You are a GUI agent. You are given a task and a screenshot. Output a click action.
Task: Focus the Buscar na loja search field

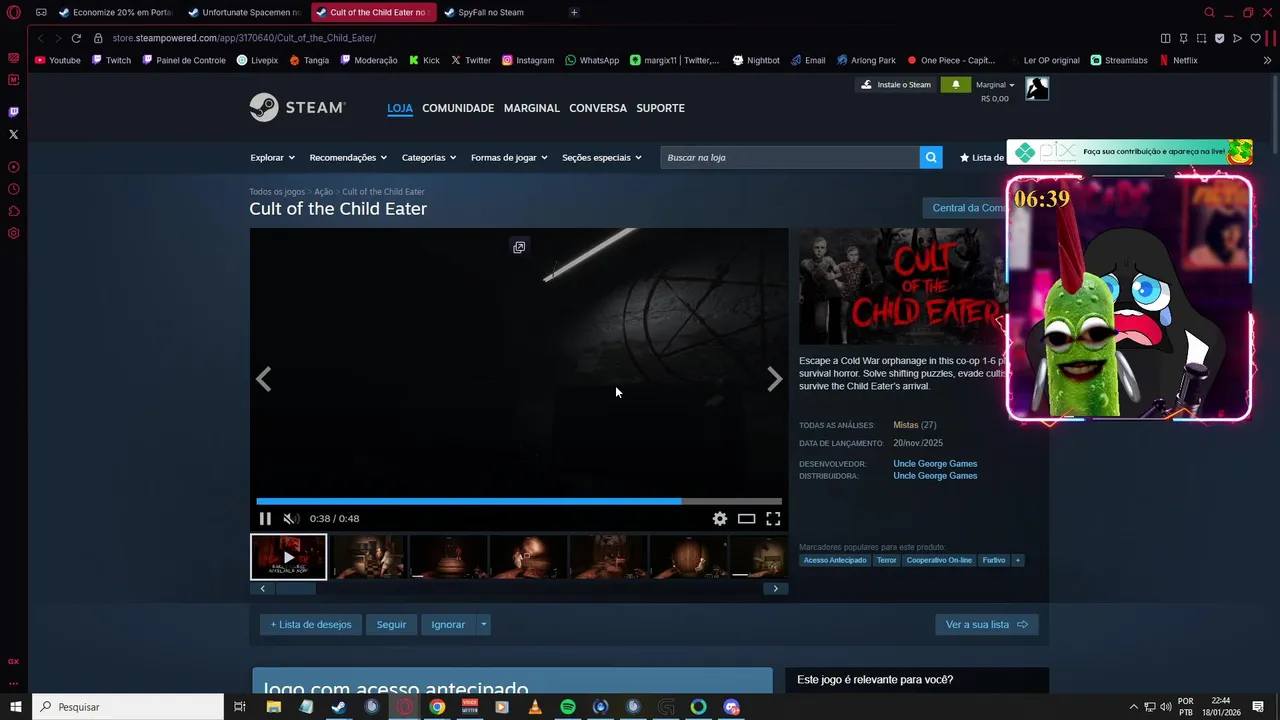[x=790, y=157]
